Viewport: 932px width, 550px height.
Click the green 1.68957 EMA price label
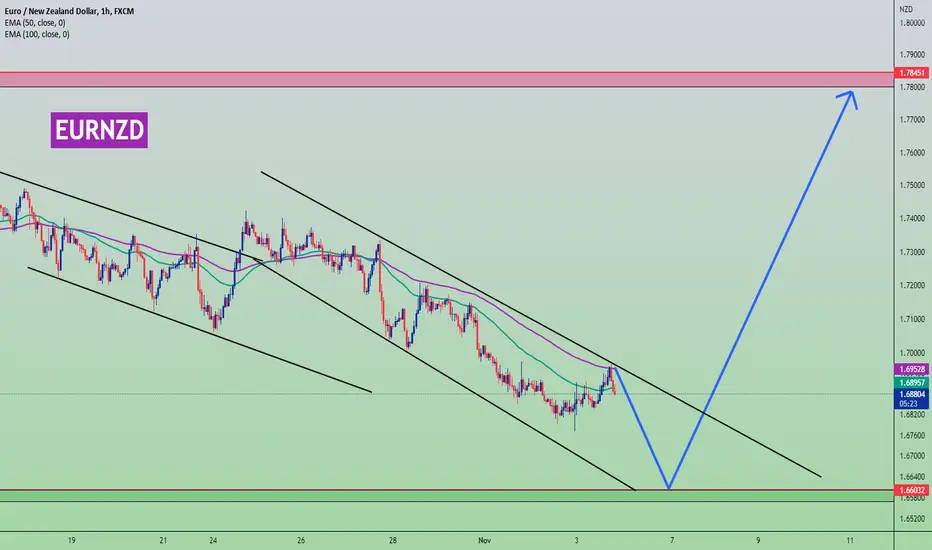pos(912,382)
